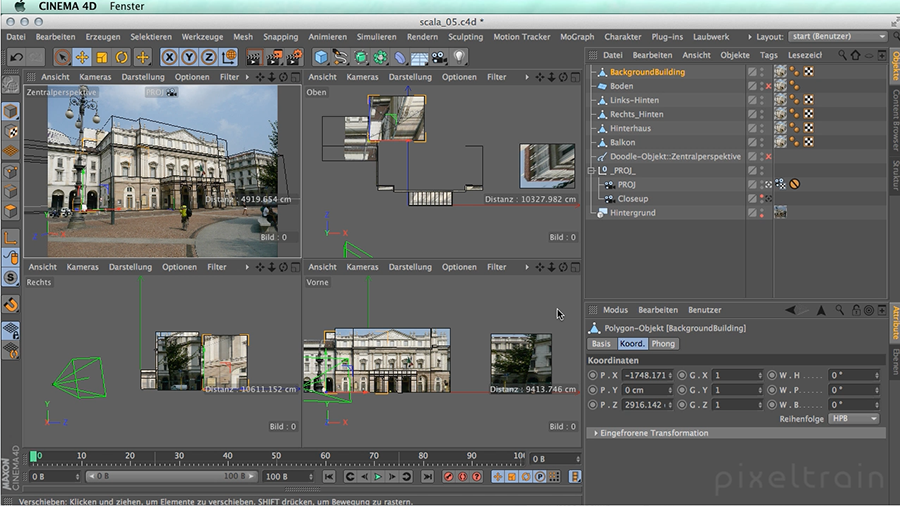Toggle the Z-axis lock button
The width and height of the screenshot is (900, 506).
tap(207, 57)
